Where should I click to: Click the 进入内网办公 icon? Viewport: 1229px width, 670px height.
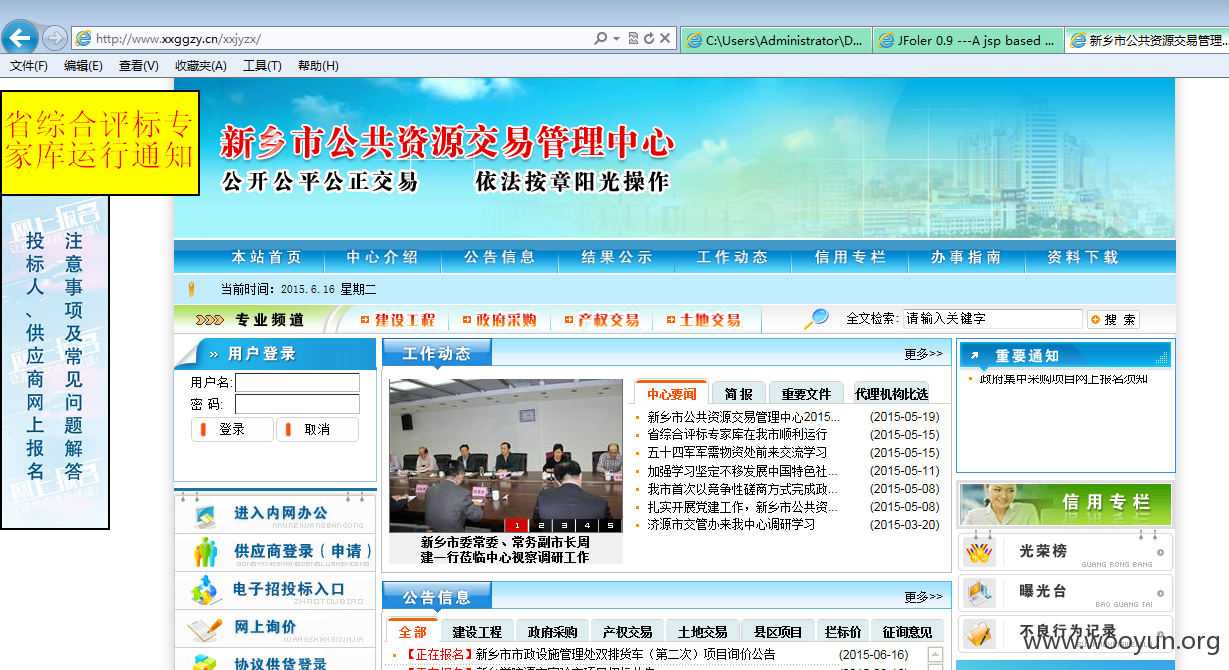click(204, 515)
